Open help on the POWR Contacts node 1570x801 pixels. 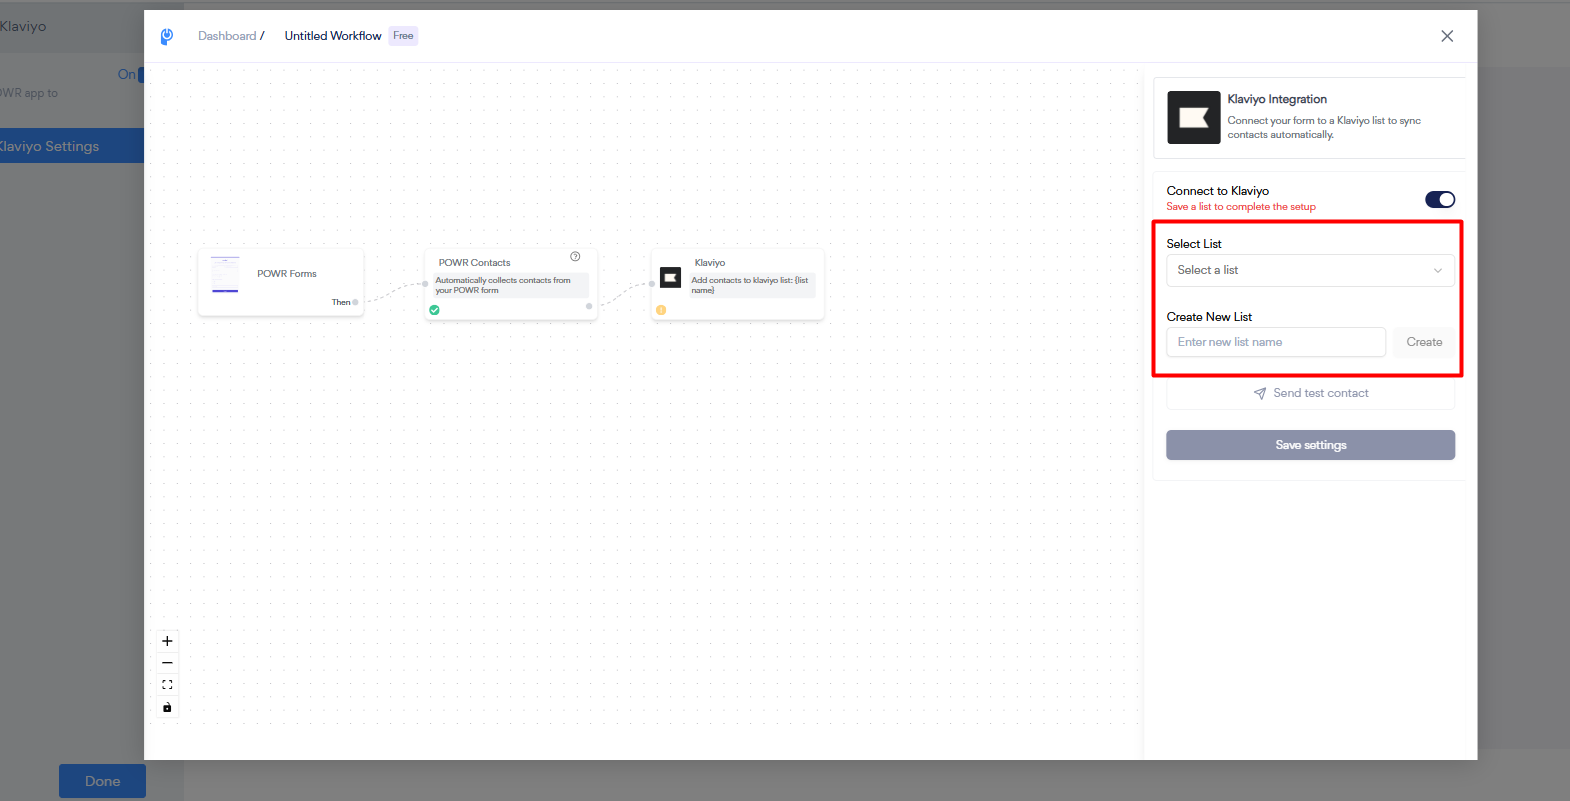point(575,257)
